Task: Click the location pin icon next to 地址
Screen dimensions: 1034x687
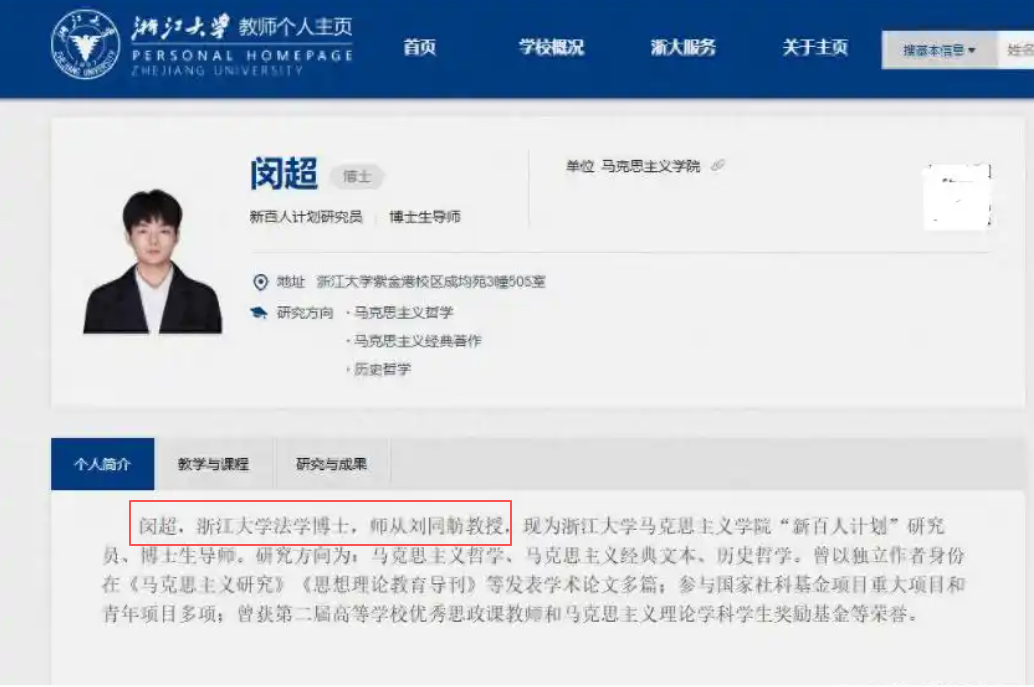Action: 260,282
